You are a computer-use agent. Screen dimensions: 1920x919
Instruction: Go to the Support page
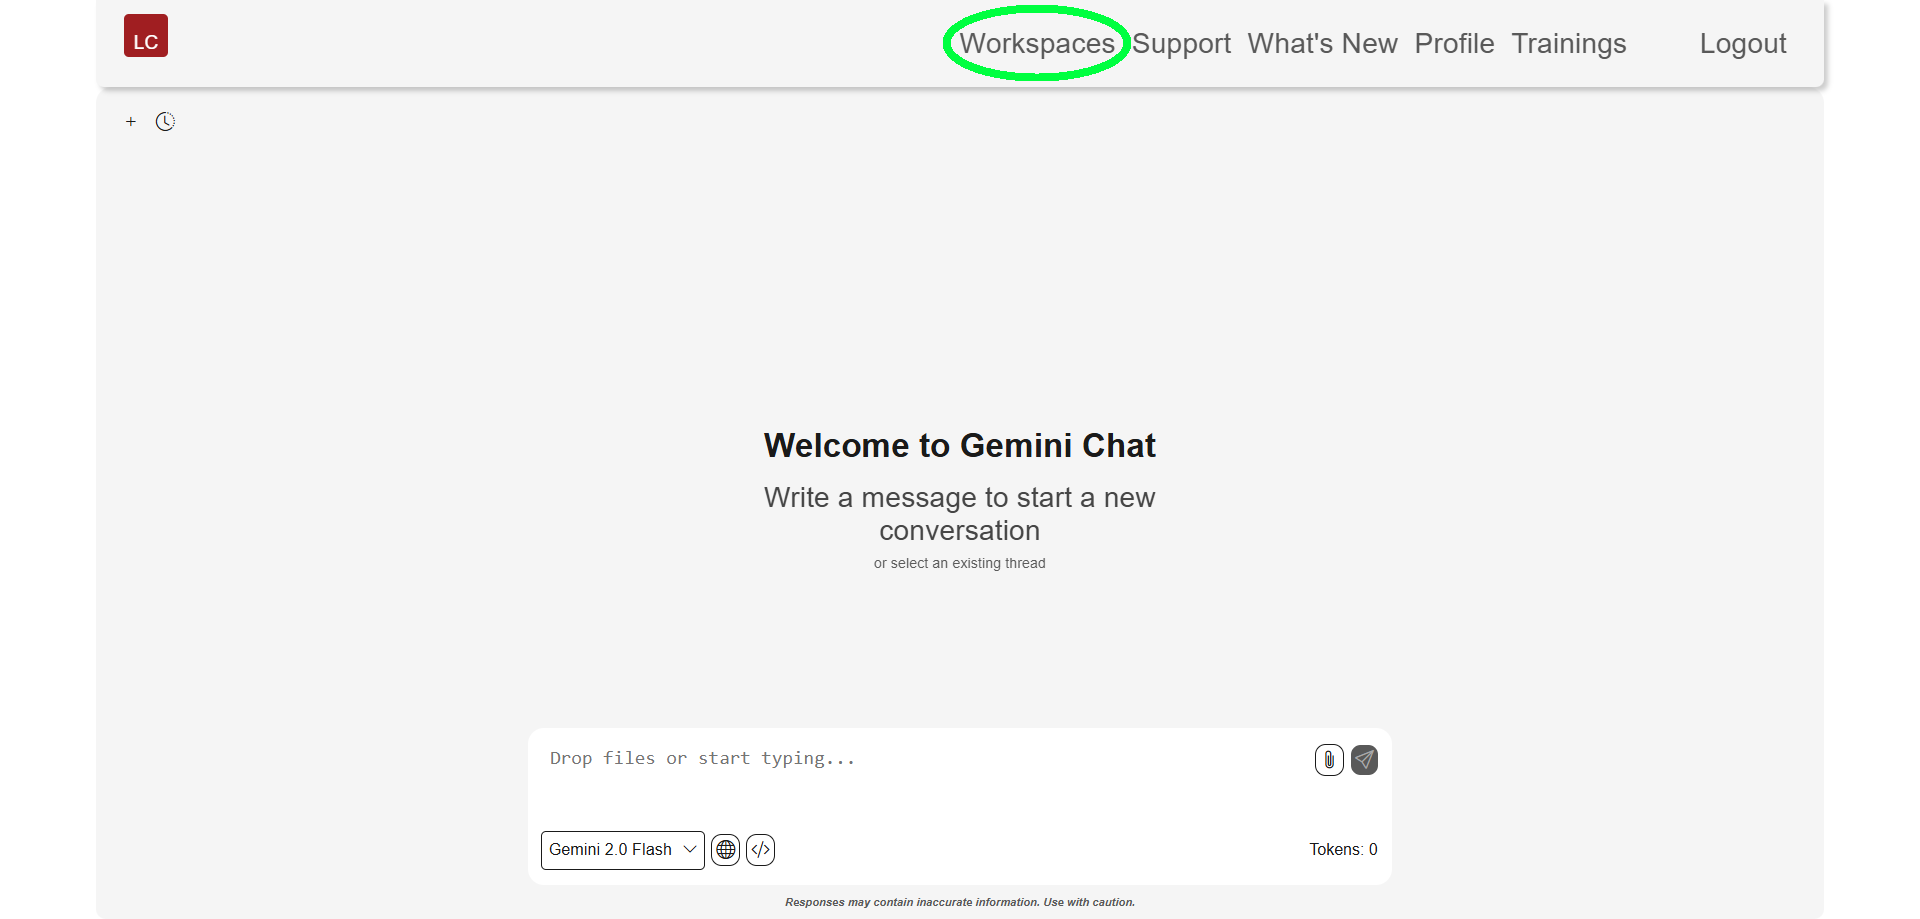(x=1181, y=44)
